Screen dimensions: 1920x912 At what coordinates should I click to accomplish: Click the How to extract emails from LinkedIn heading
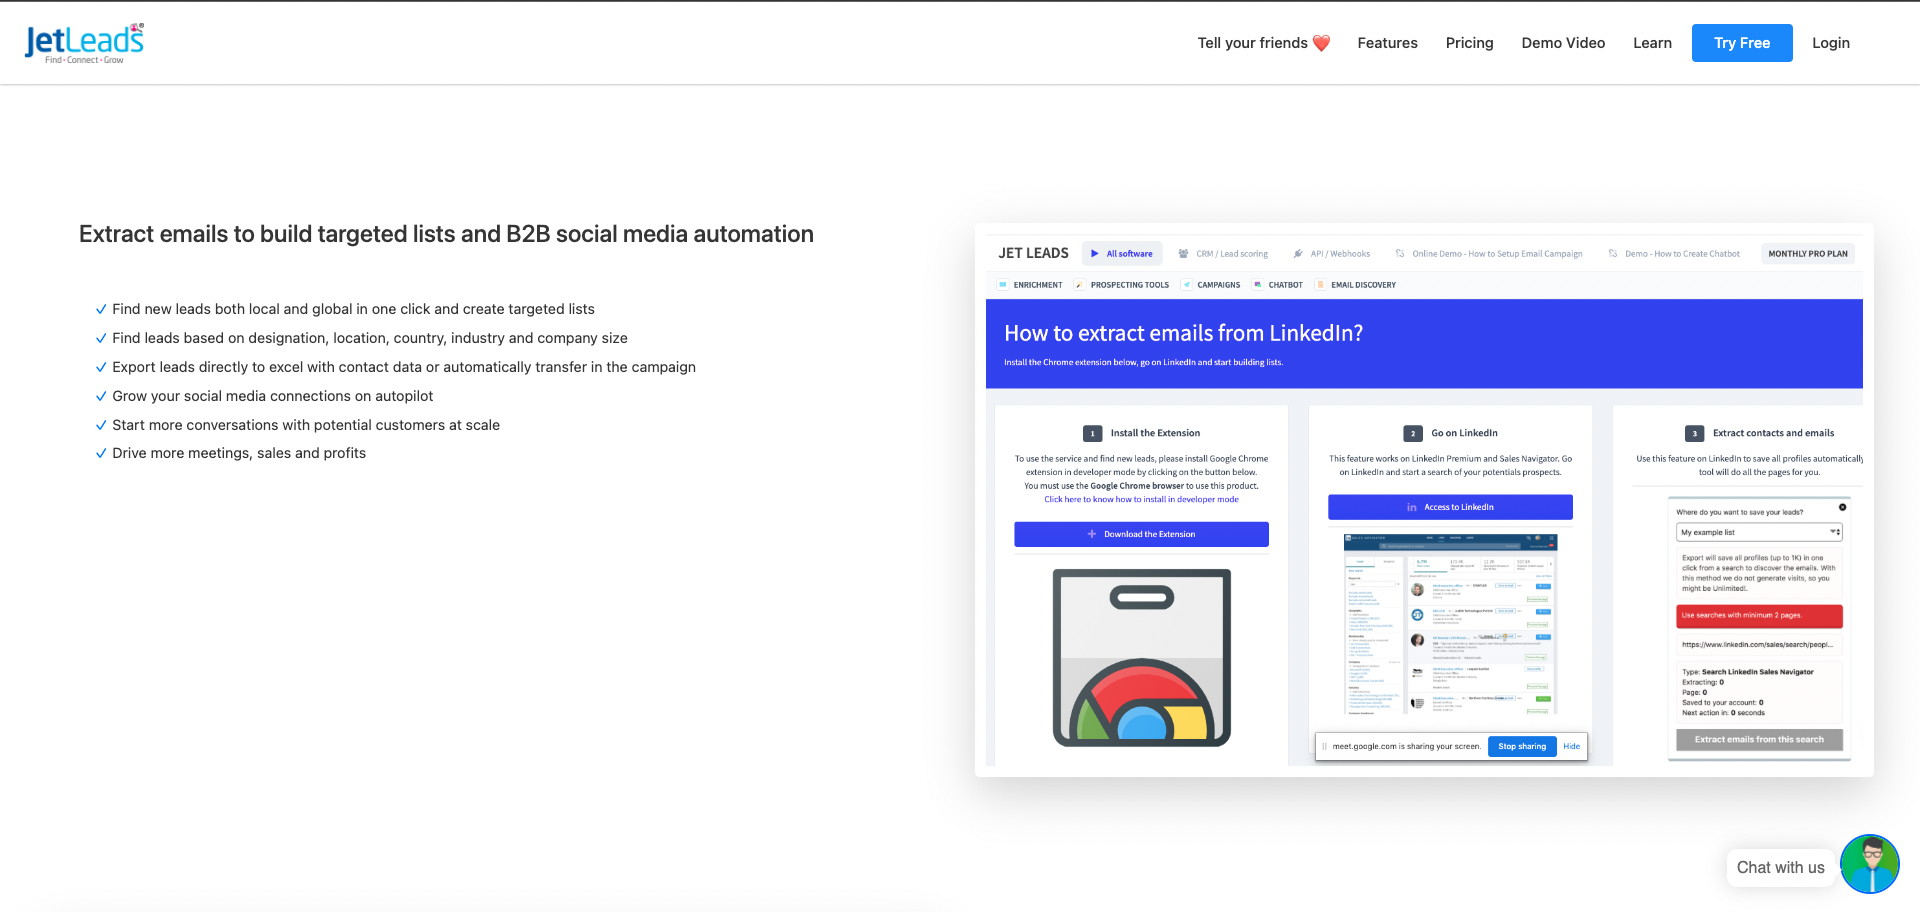1183,333
